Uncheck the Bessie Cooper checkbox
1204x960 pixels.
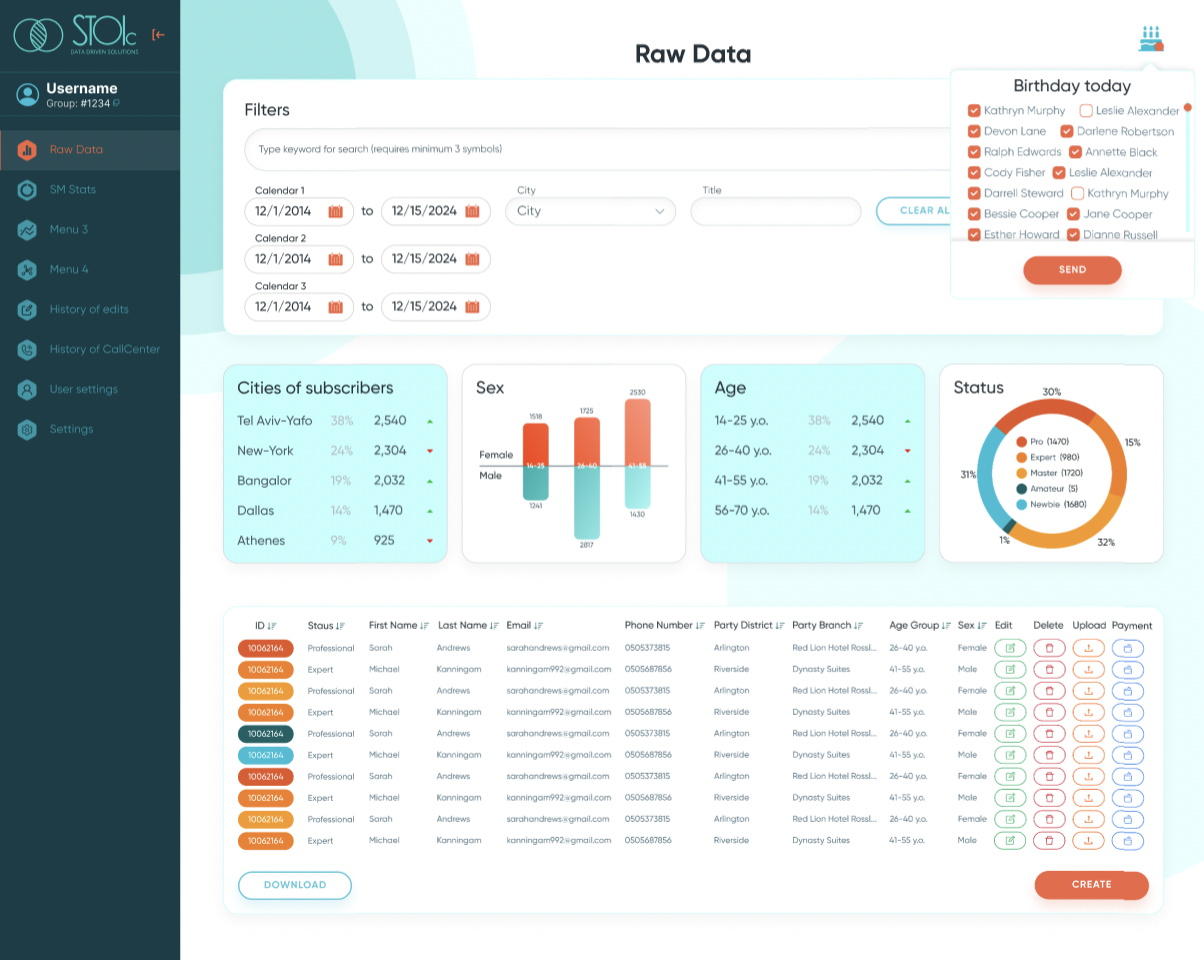tap(974, 214)
